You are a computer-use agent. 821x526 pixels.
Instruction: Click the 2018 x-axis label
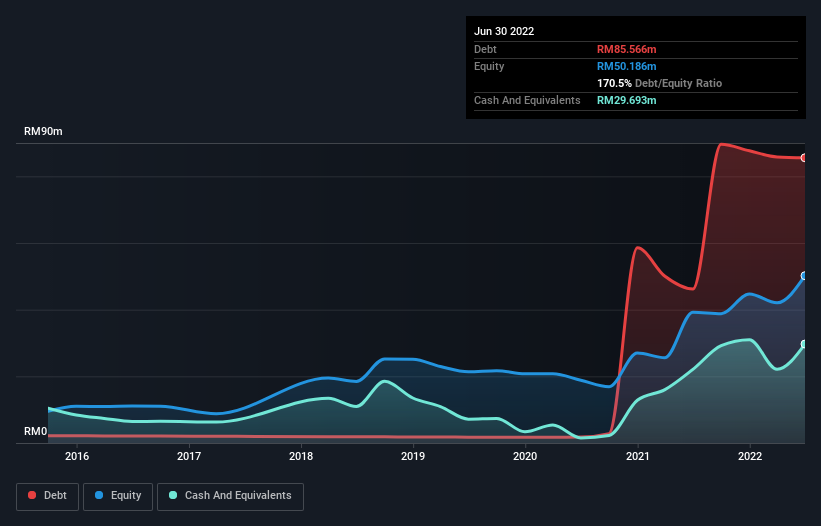(x=301, y=456)
